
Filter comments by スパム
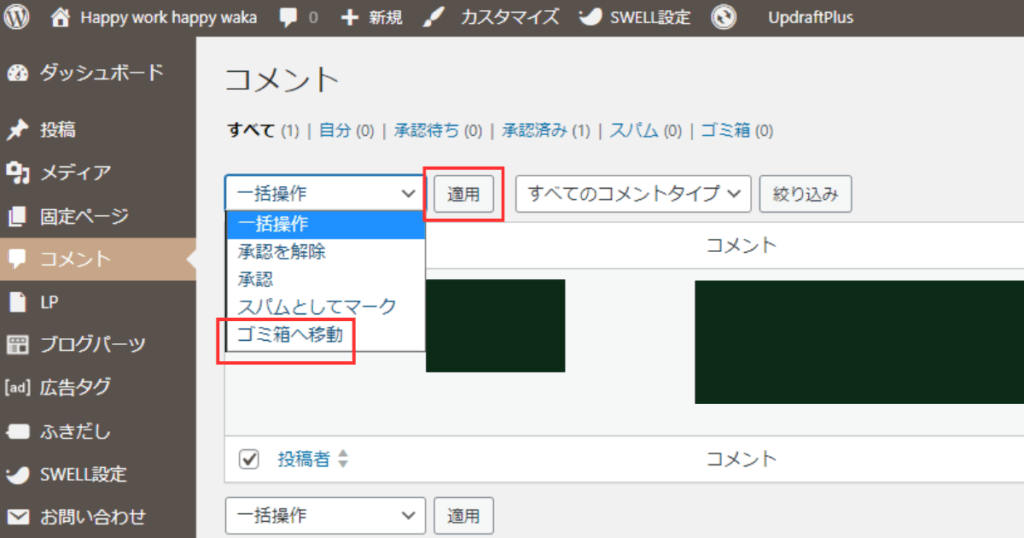pyautogui.click(x=634, y=131)
